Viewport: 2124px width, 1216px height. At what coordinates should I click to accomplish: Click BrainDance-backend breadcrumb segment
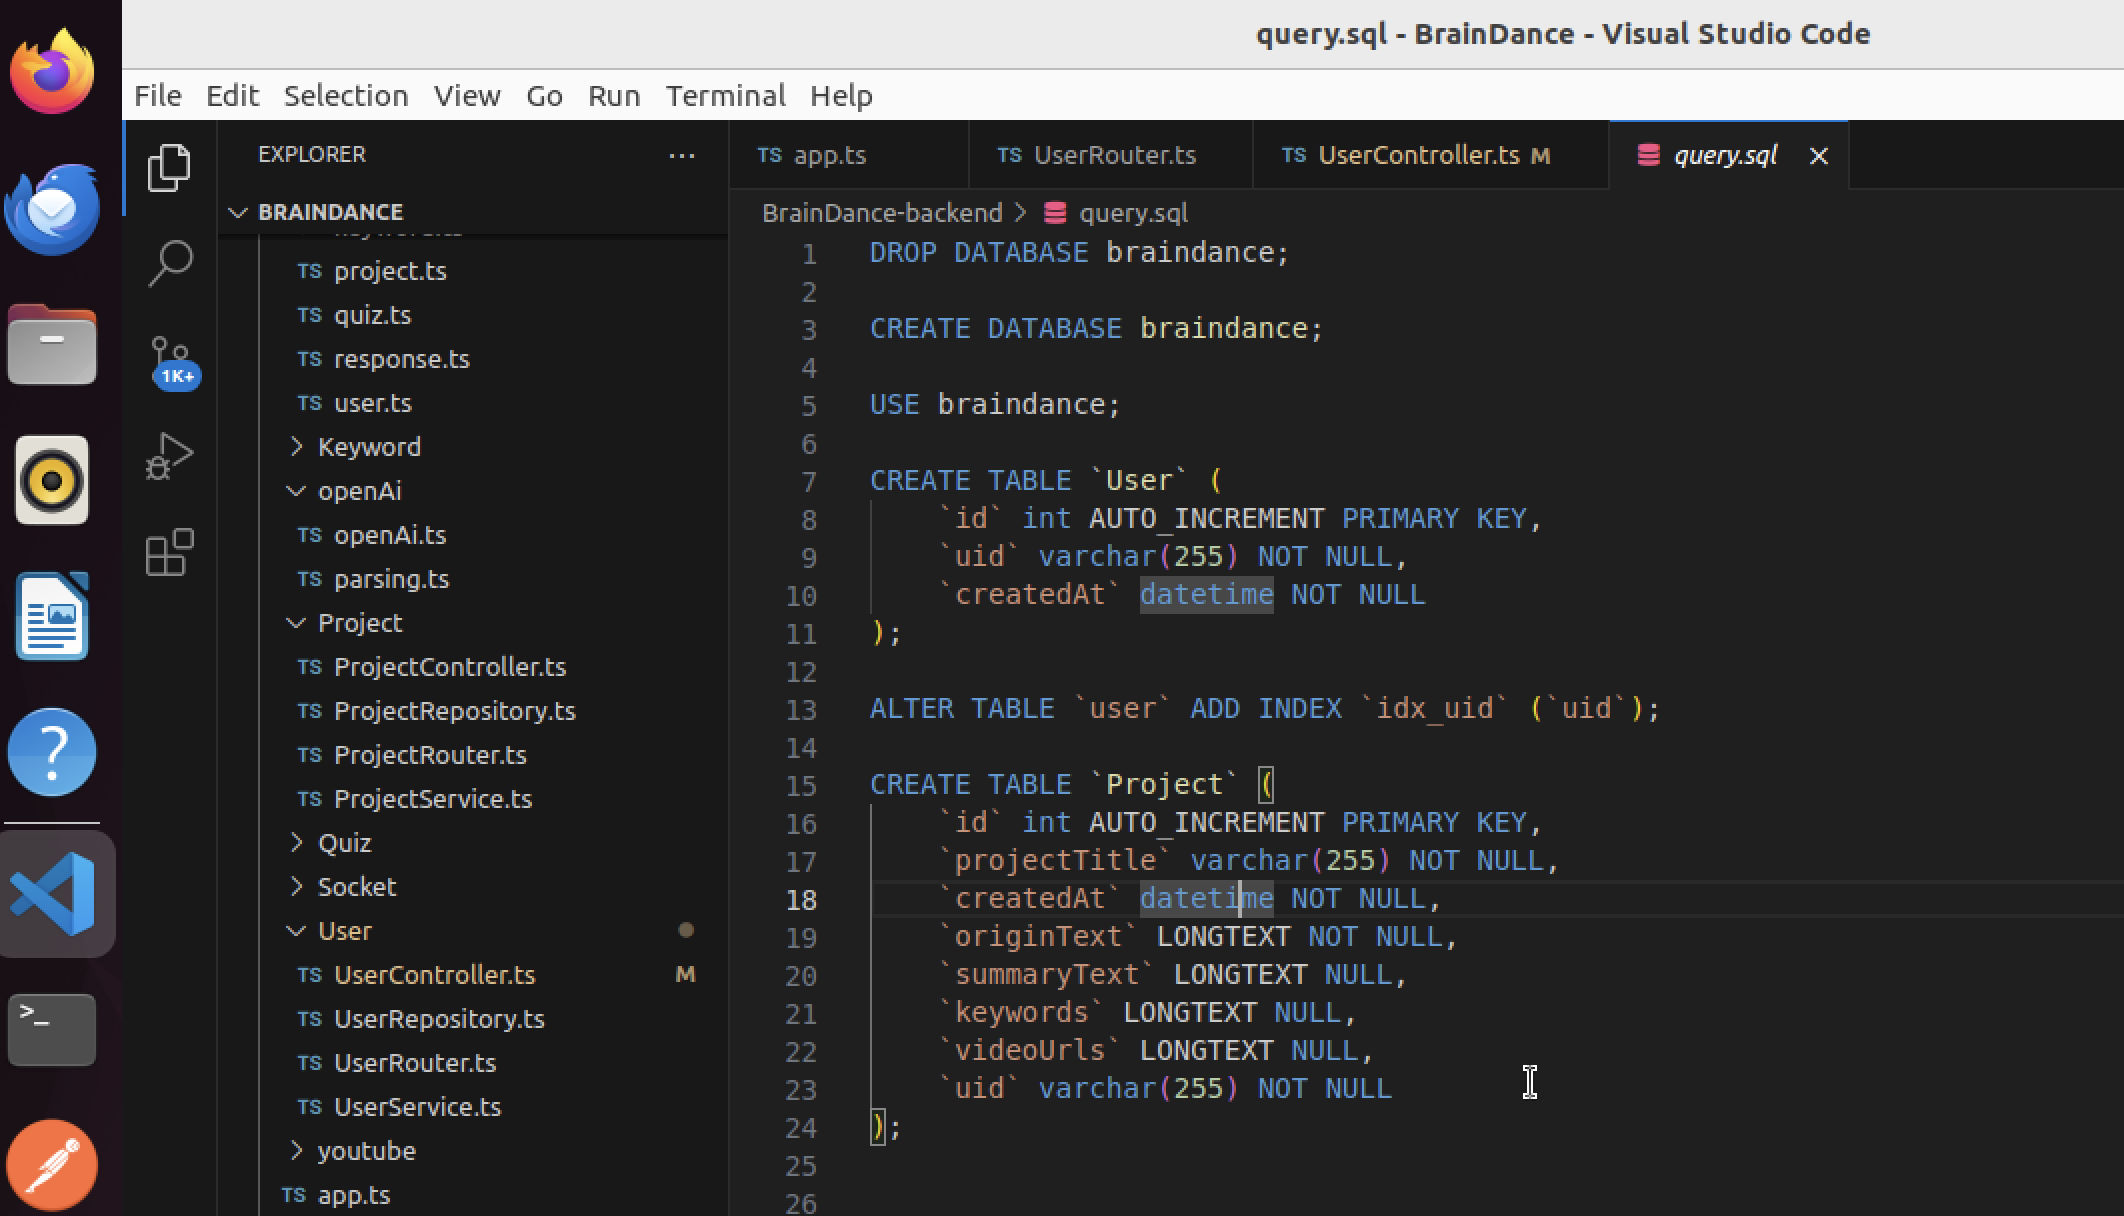click(881, 213)
